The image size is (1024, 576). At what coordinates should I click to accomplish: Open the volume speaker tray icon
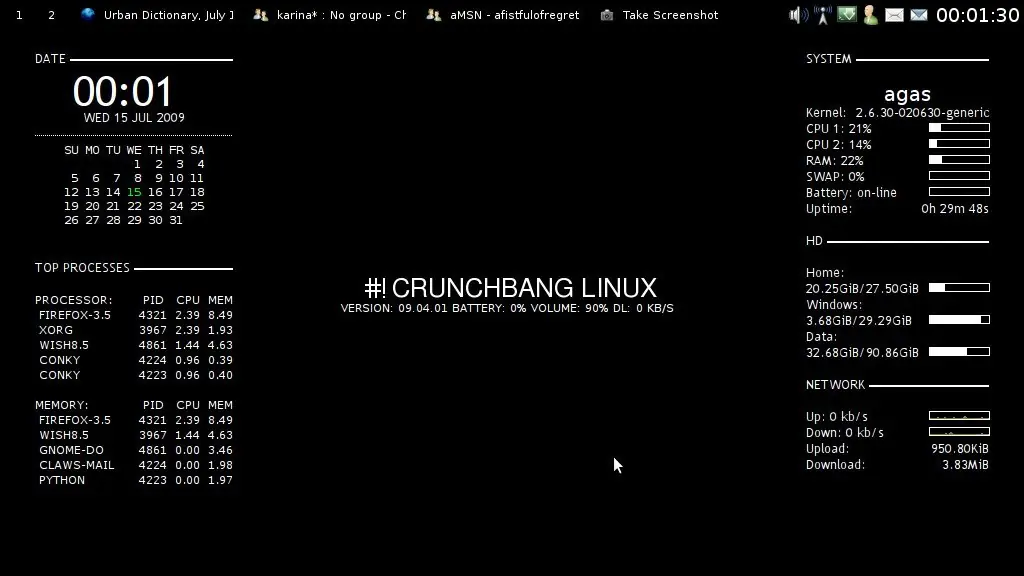coord(798,15)
